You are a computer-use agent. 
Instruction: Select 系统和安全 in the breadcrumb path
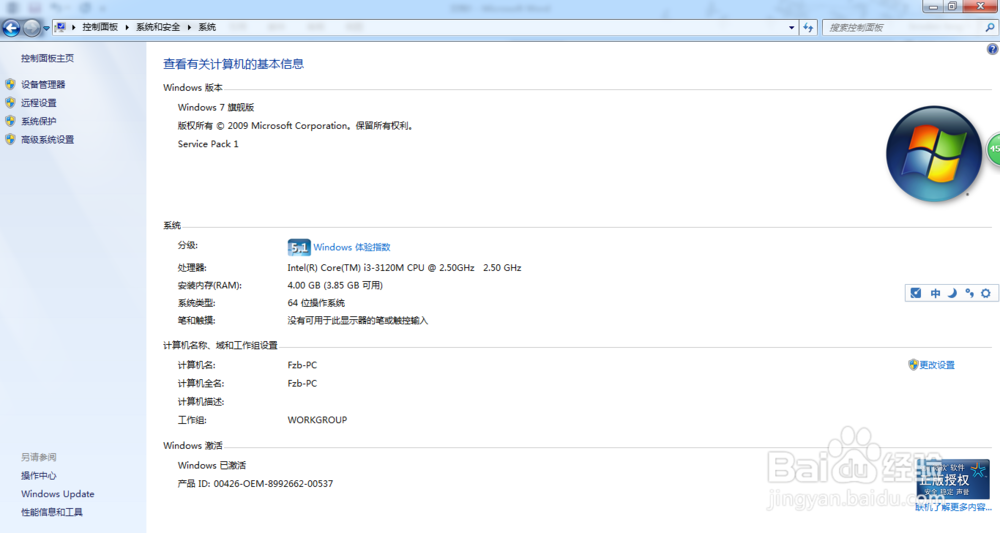click(158, 27)
